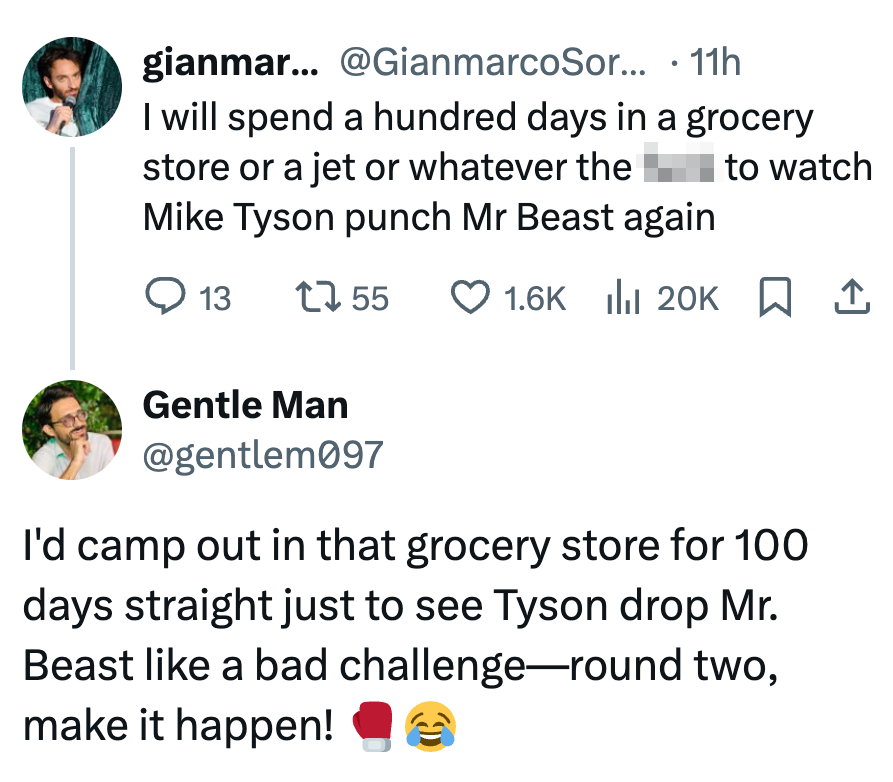
Task: Like the tweet with the heart icon
Action: click(x=469, y=297)
